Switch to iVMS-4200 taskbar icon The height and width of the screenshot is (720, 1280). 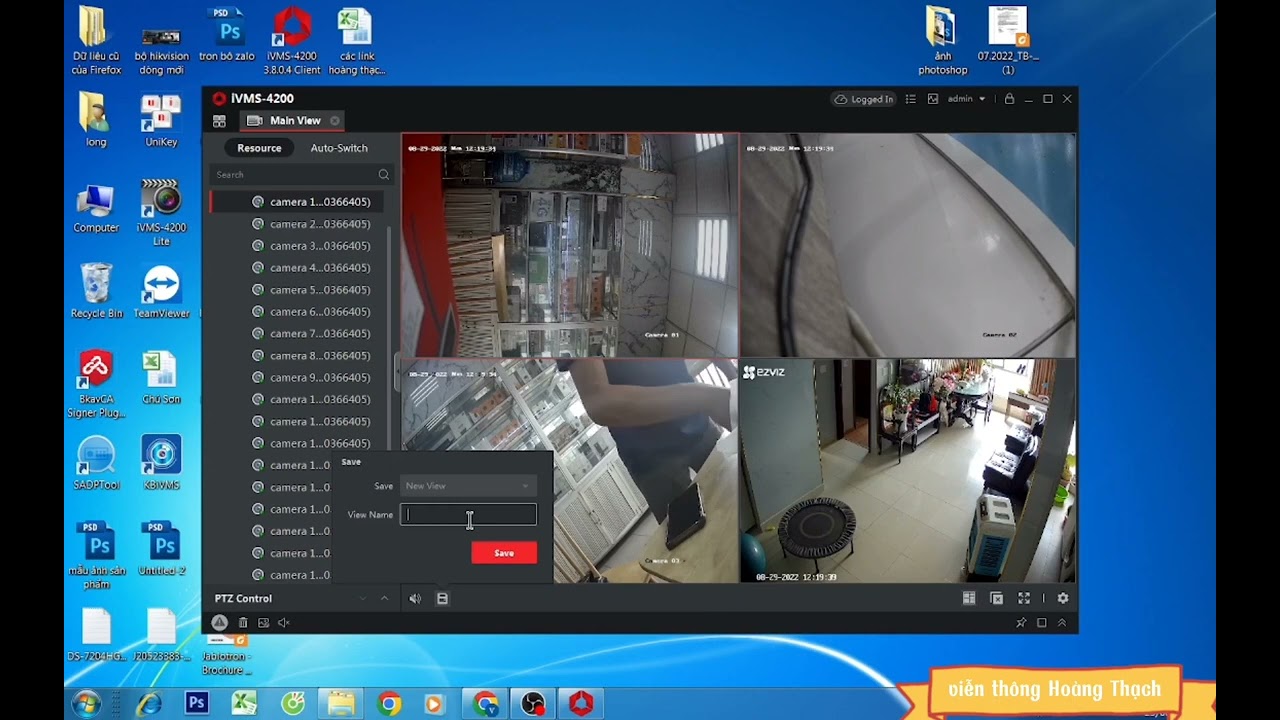581,704
